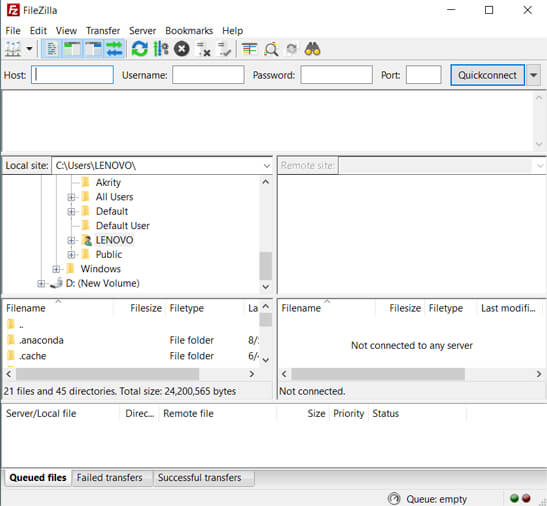Open Local site path dropdown
Screen dimensions: 547x506
267,166
